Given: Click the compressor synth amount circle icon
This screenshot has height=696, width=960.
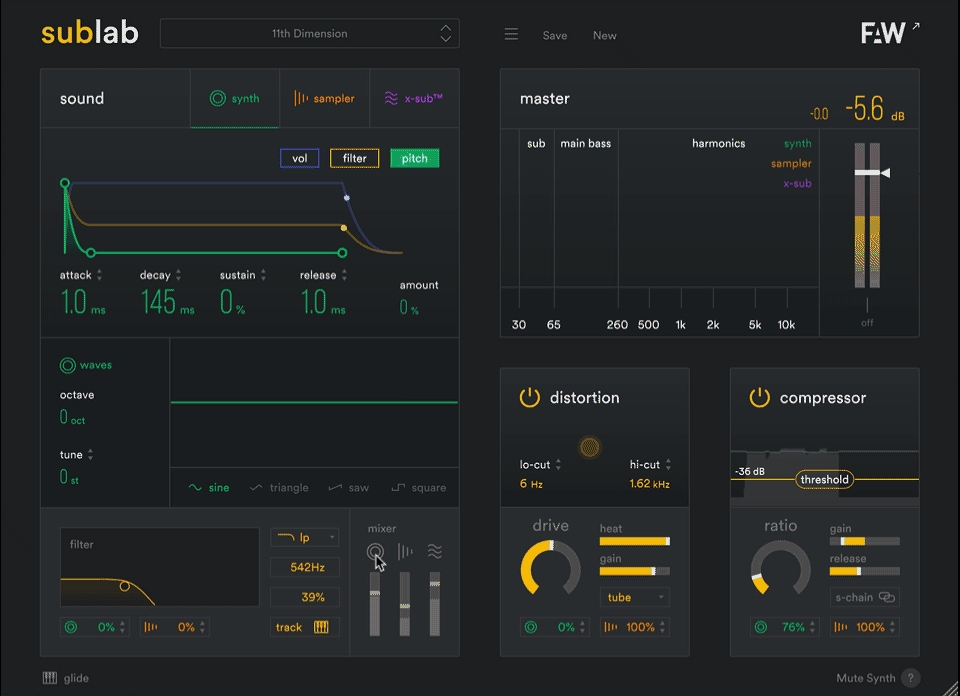Looking at the screenshot, I should [x=760, y=627].
